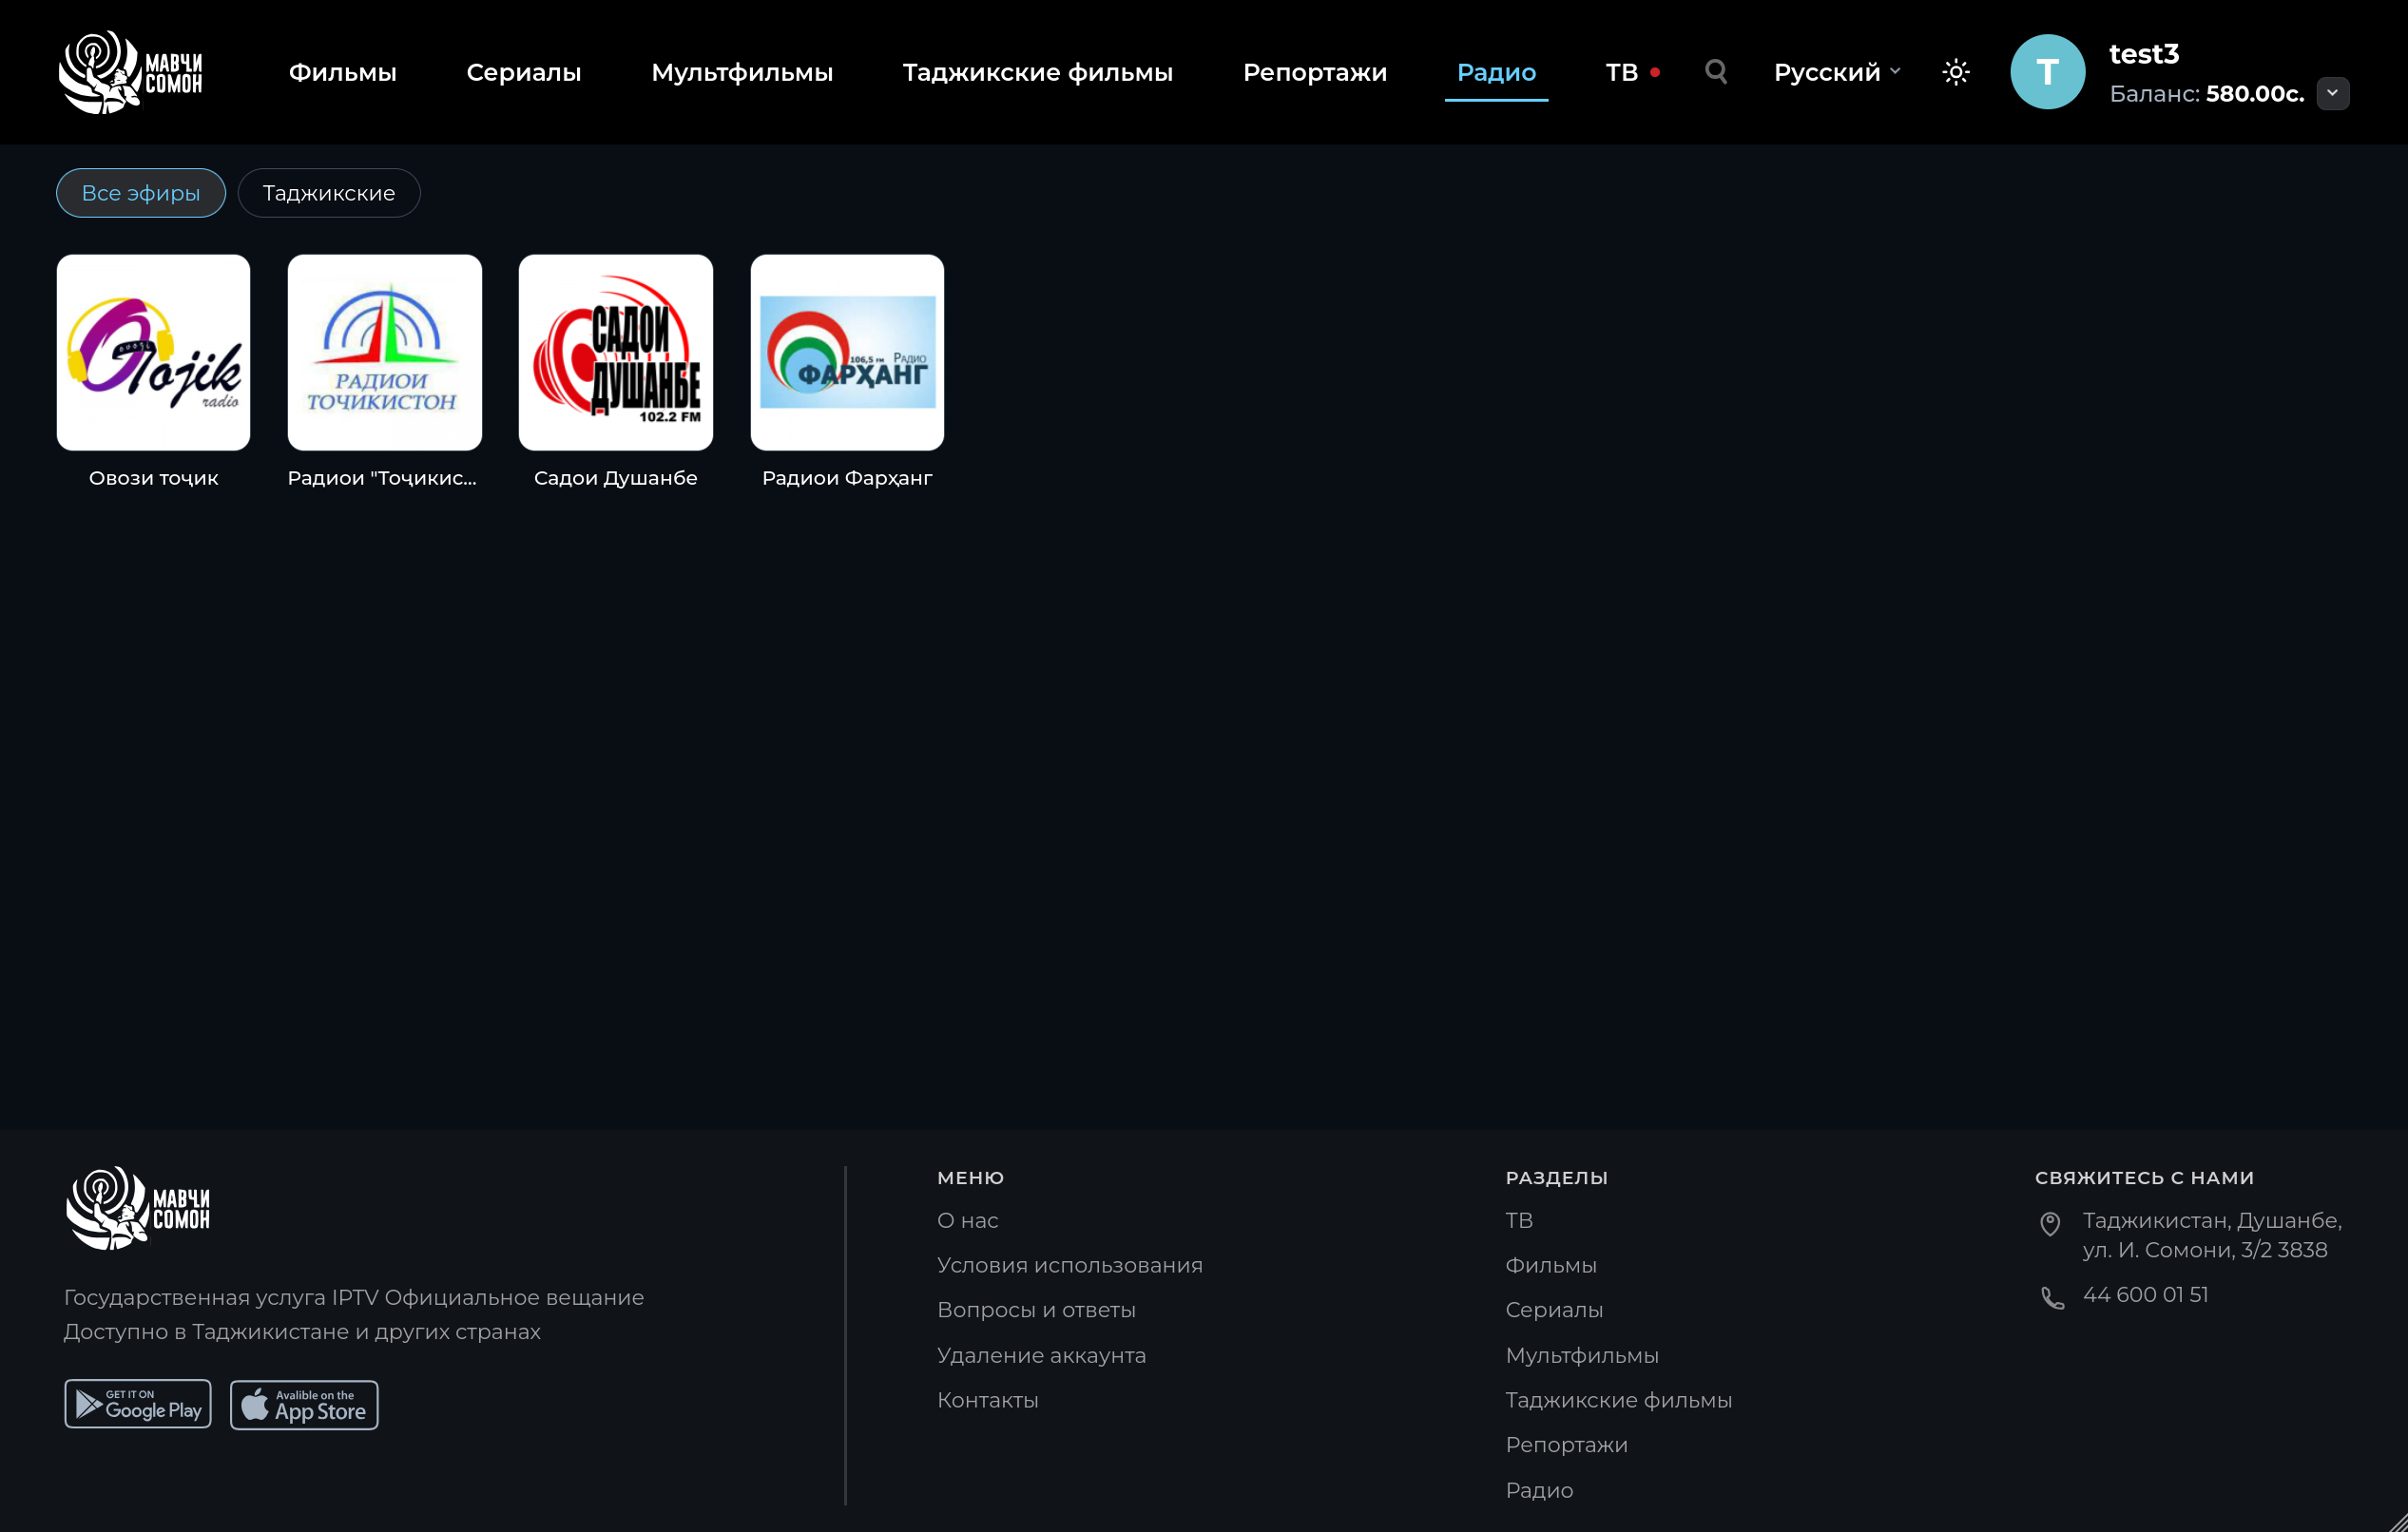Filter by Таджикские stations chip
Screen dimensions: 2408x1532
(x=329, y=193)
